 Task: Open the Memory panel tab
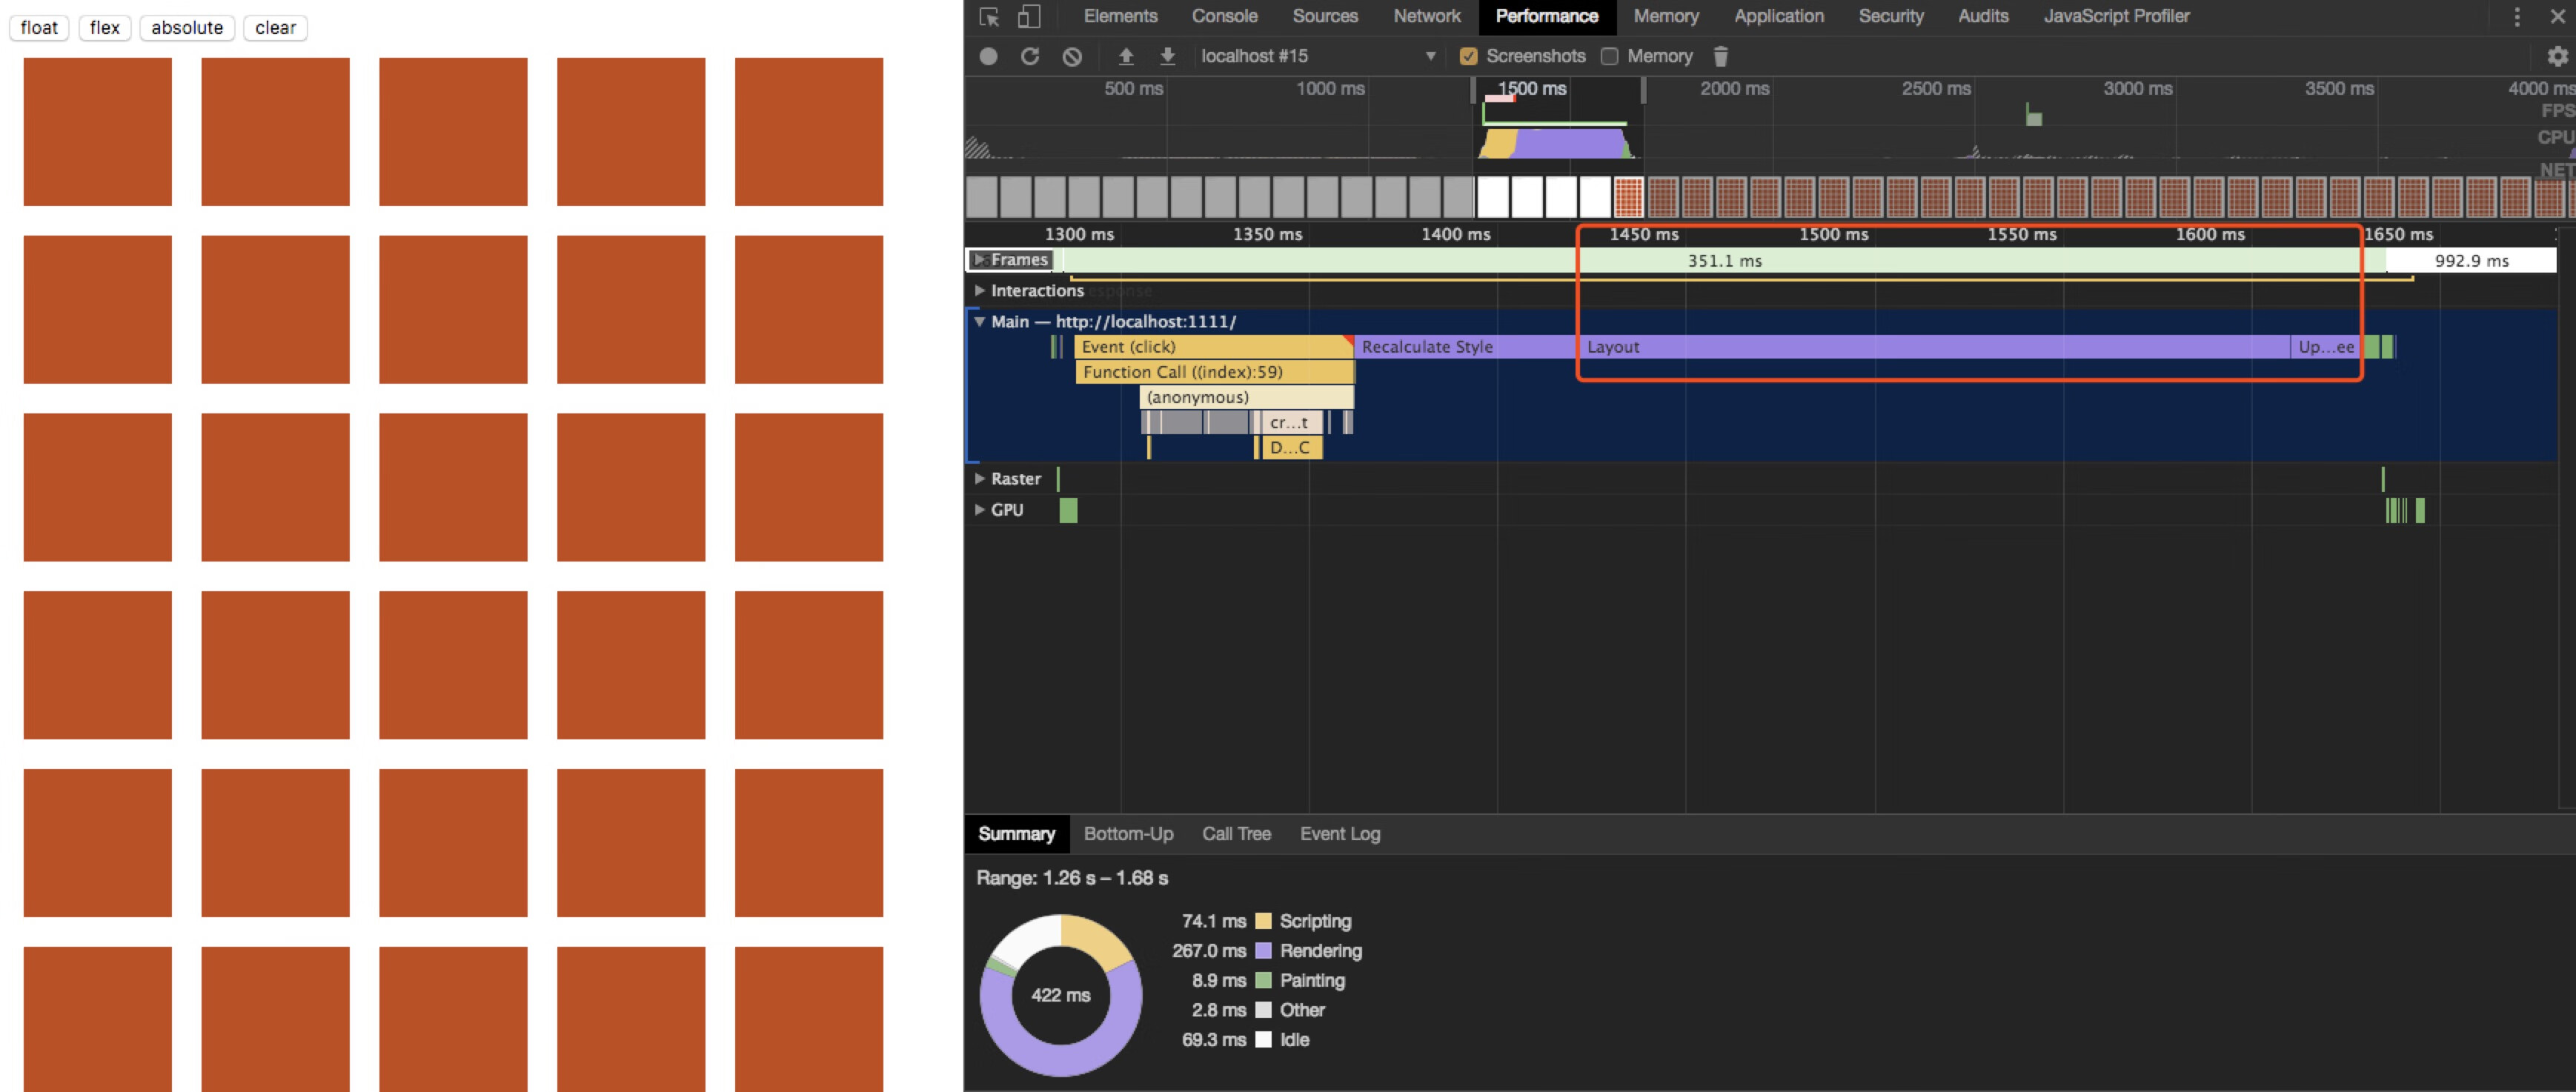click(x=1666, y=17)
